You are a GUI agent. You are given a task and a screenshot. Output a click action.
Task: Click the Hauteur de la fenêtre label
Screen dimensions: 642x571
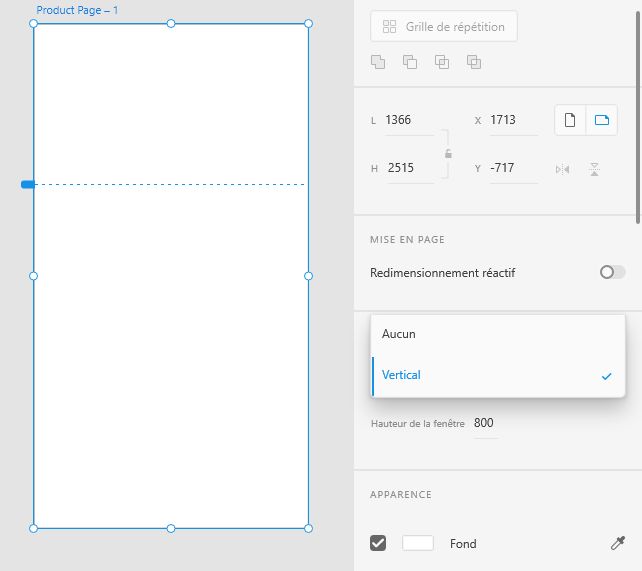click(418, 424)
